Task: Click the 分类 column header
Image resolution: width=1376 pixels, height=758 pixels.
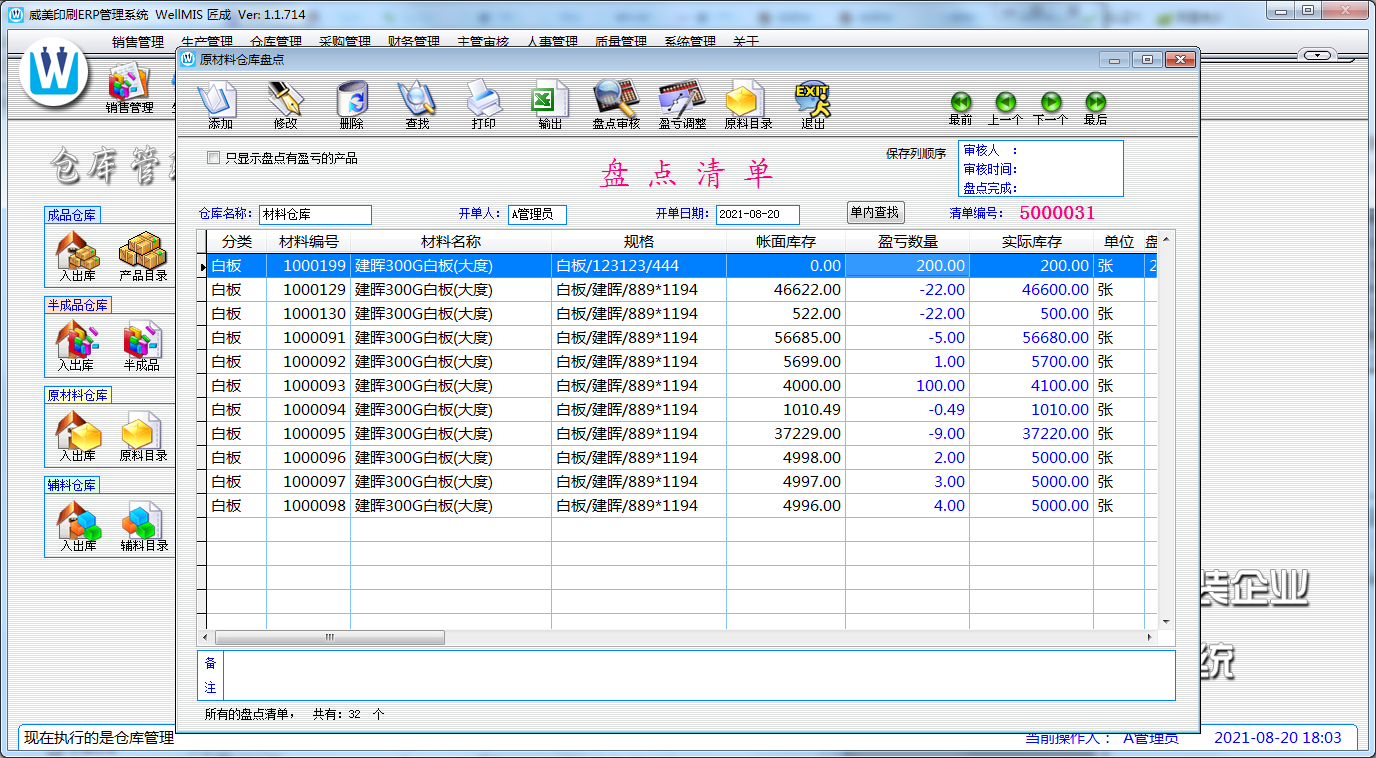Action: click(x=236, y=242)
